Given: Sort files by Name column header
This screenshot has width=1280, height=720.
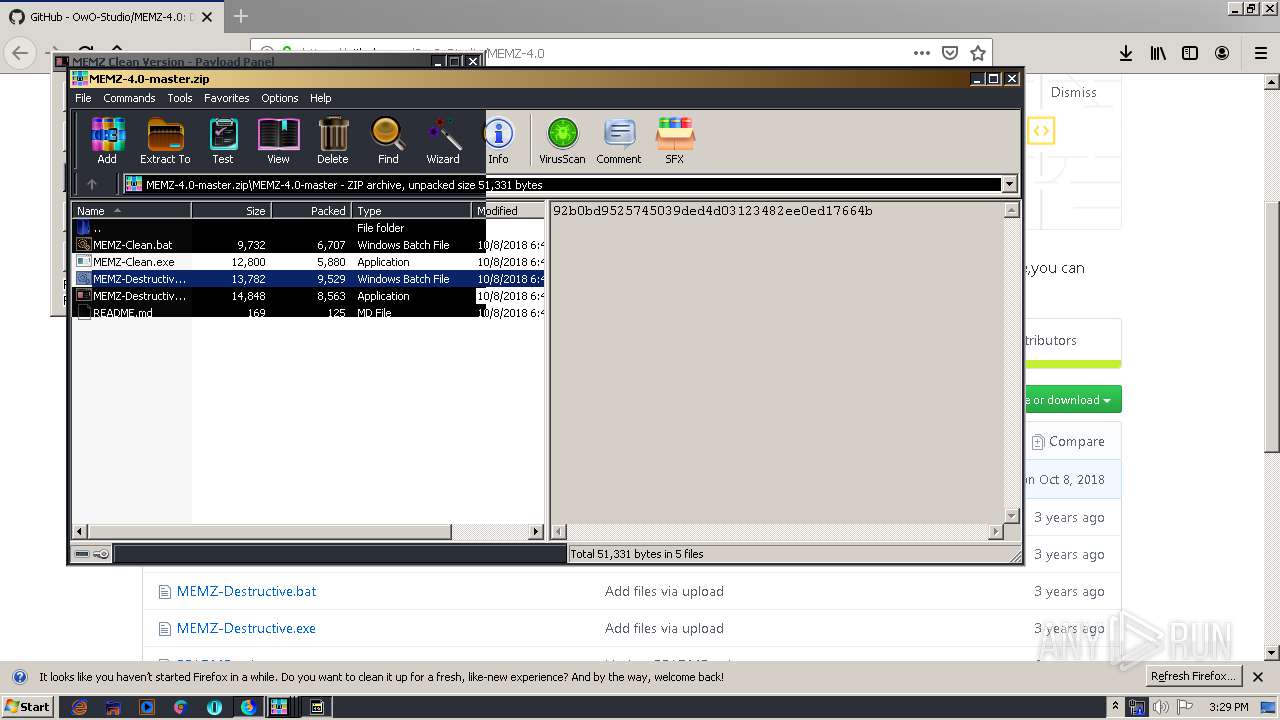Looking at the screenshot, I should pyautogui.click(x=131, y=211).
